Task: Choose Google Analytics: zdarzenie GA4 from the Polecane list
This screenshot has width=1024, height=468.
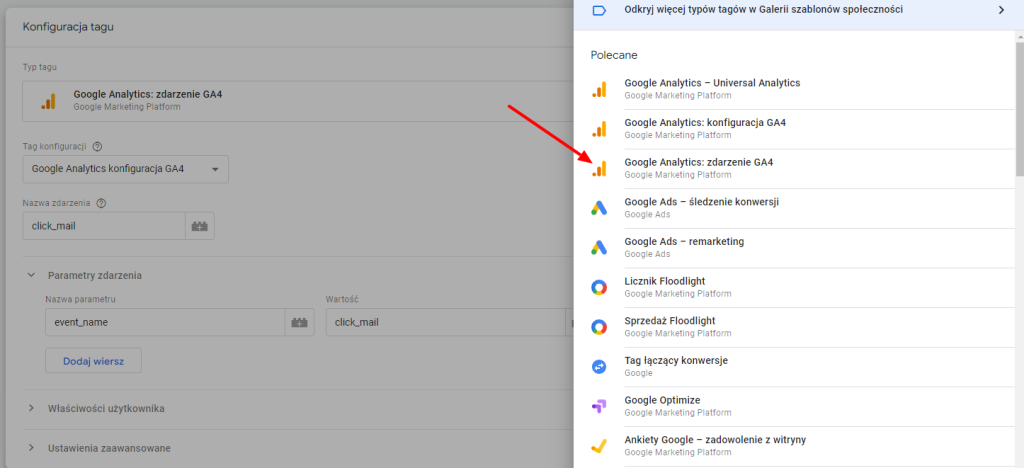Action: point(796,168)
